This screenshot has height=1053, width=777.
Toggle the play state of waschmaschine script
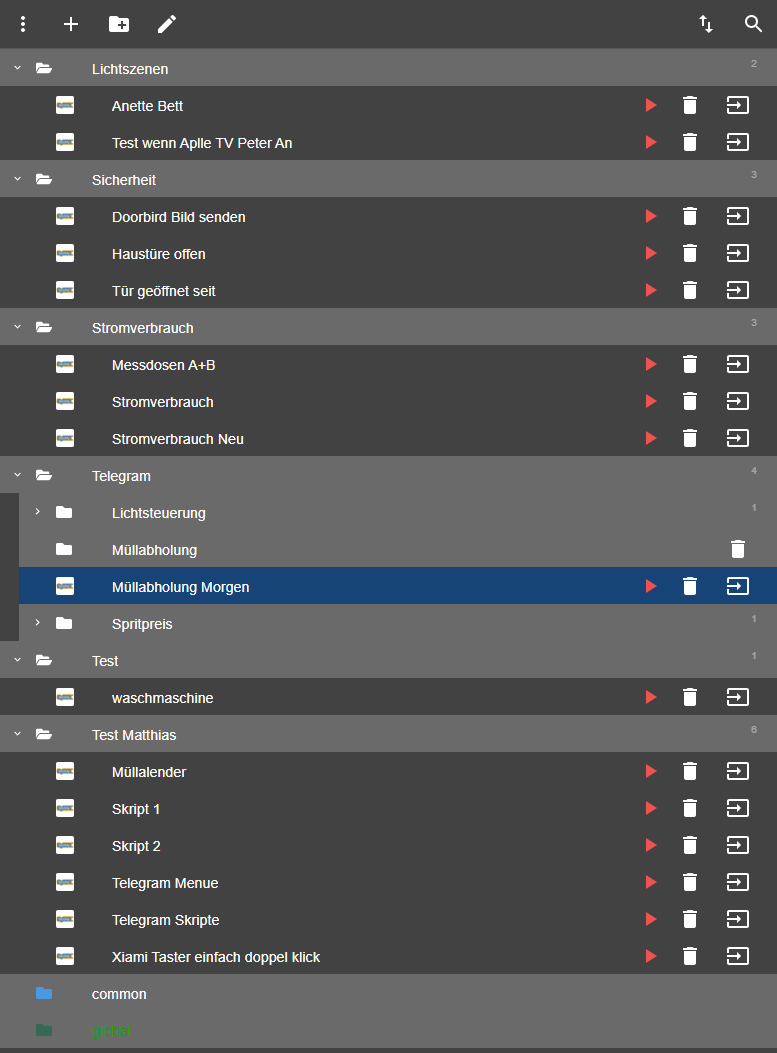click(651, 698)
